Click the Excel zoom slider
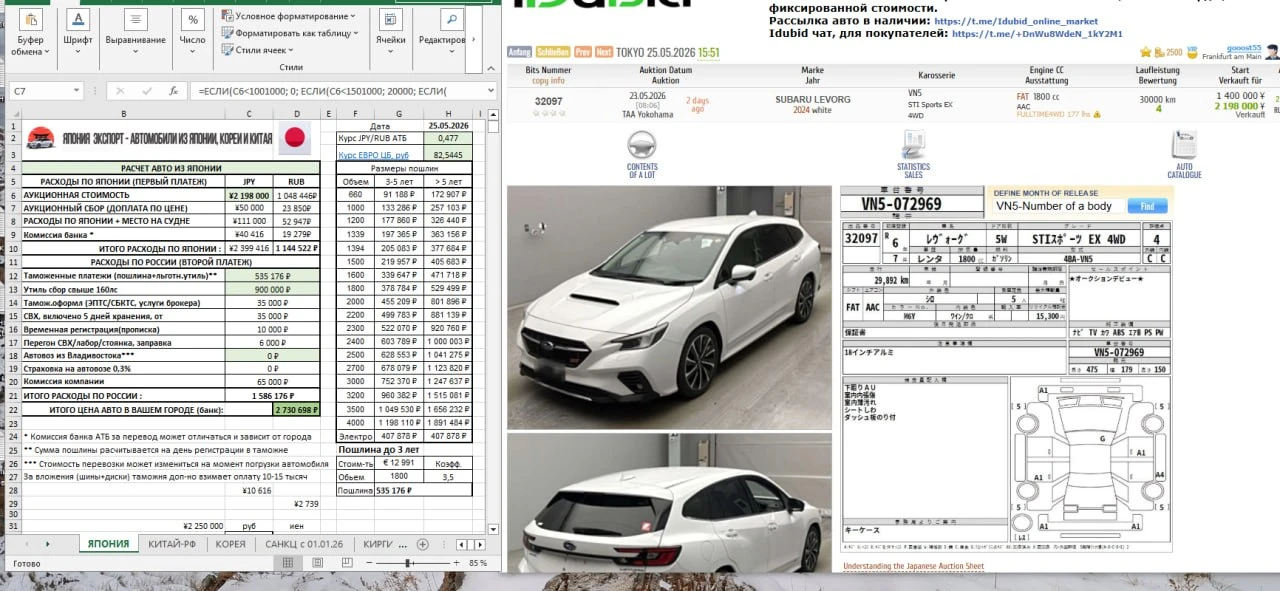 click(408, 564)
